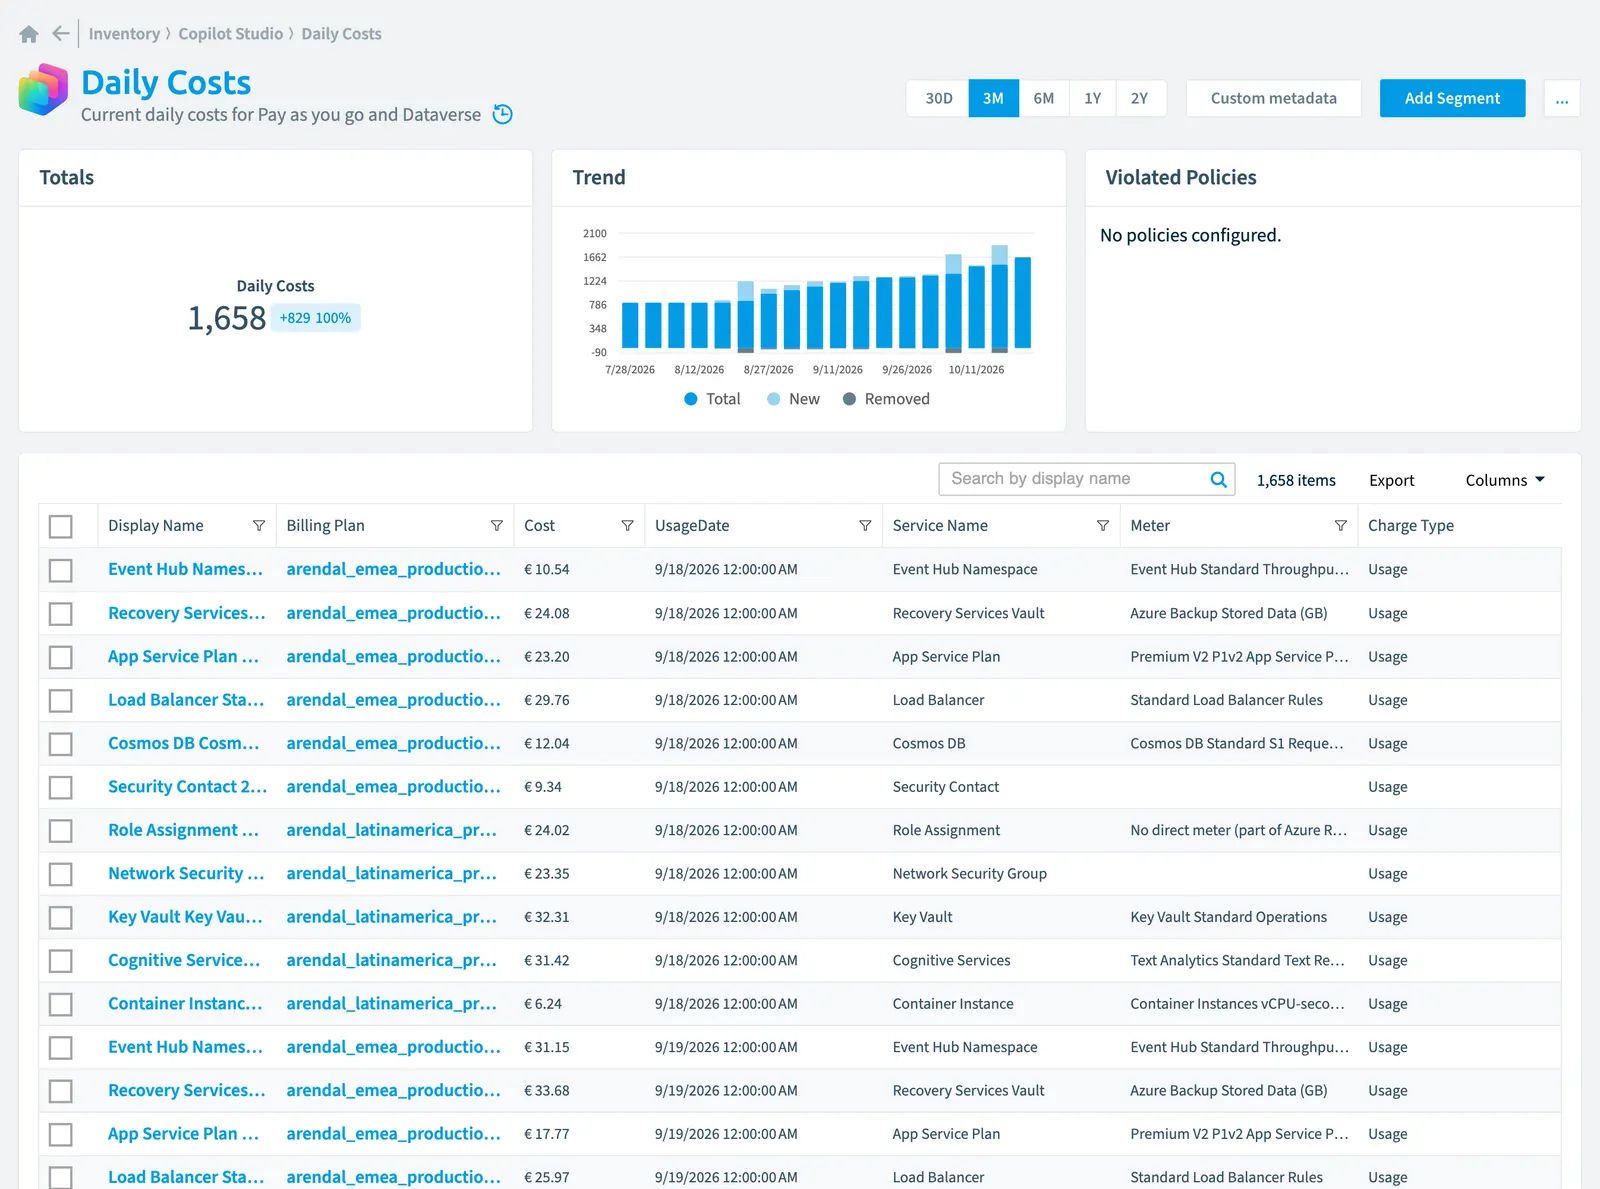Open Service Name column filter icon
The image size is (1600, 1189).
pos(1103,526)
